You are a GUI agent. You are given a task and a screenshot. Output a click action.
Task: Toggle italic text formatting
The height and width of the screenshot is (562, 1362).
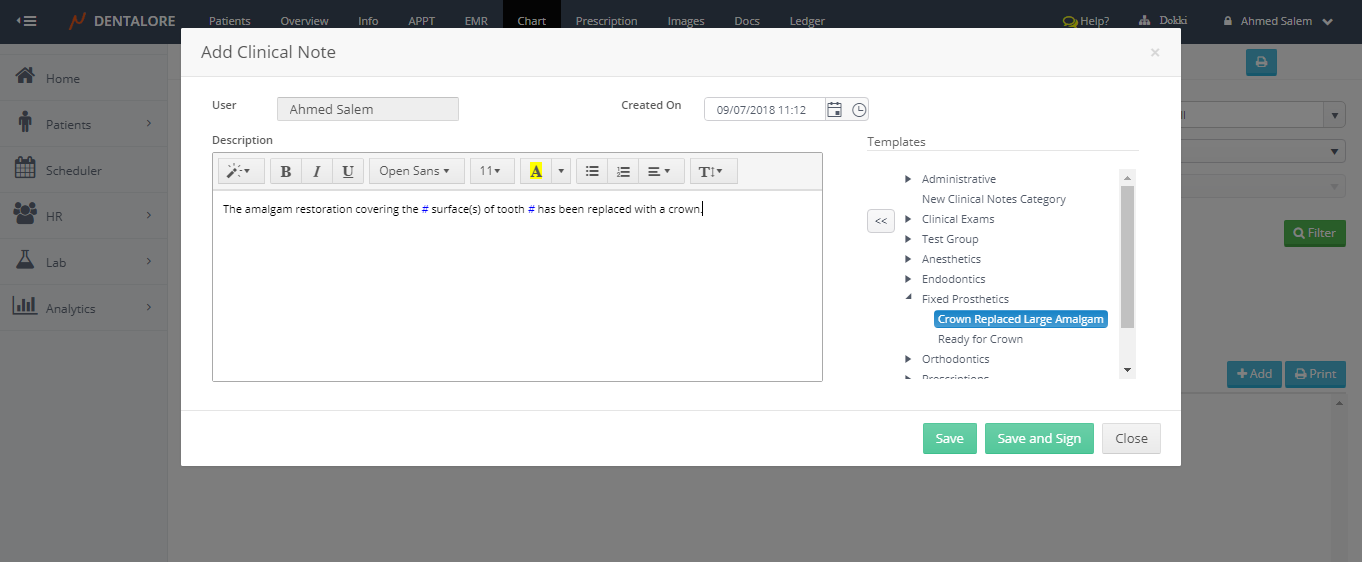pos(316,171)
